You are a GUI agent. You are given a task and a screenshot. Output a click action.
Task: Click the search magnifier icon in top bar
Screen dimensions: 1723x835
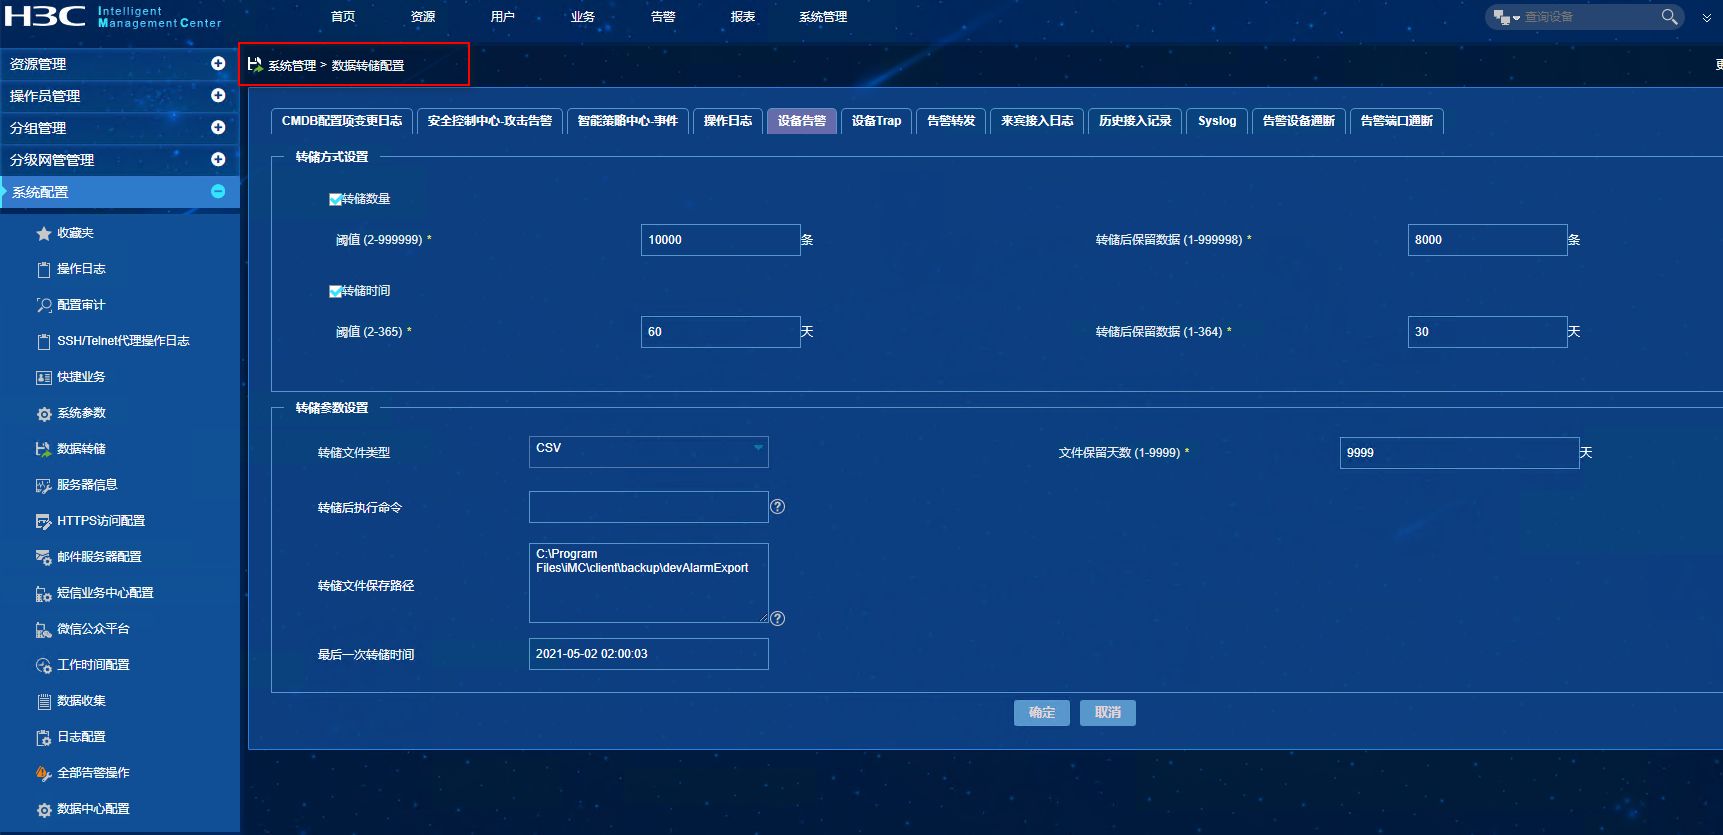pos(1669,17)
